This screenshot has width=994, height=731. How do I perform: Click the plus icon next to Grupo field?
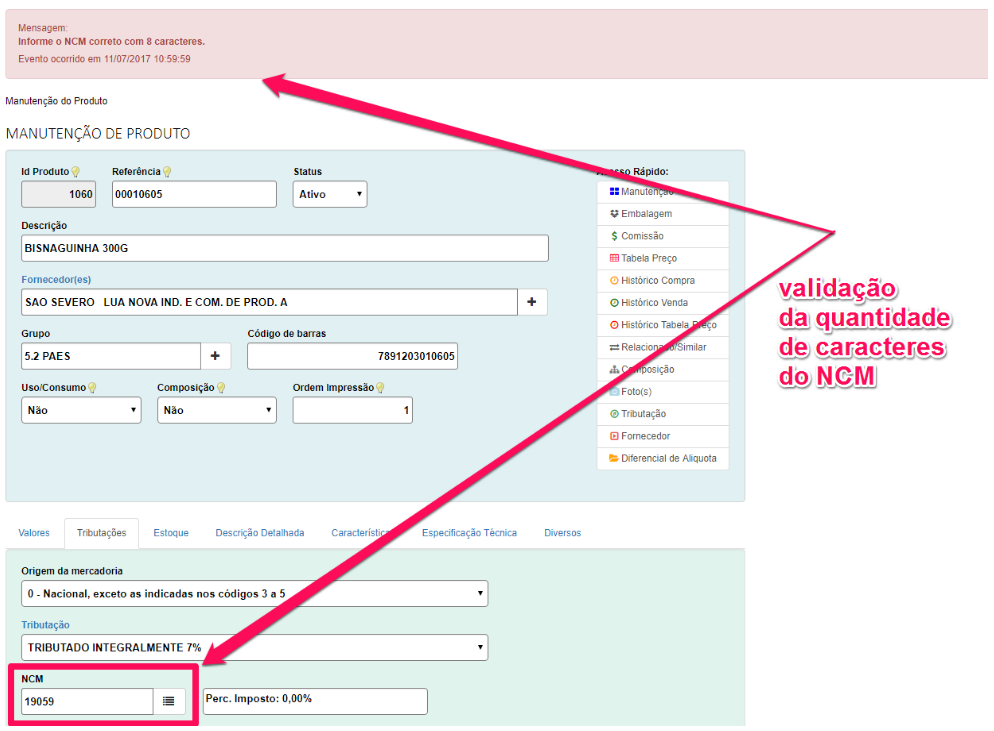click(215, 356)
